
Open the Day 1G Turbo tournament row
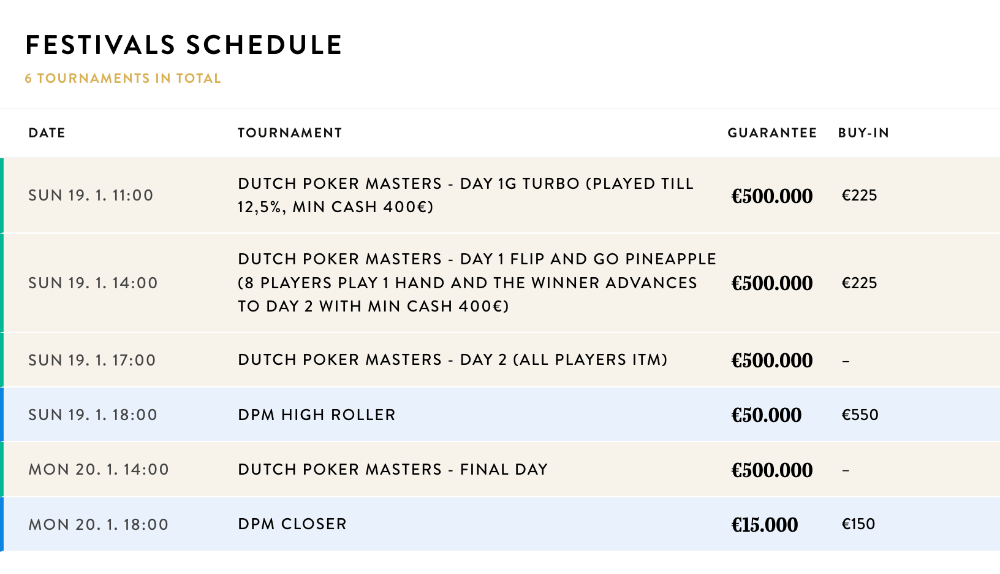point(500,195)
